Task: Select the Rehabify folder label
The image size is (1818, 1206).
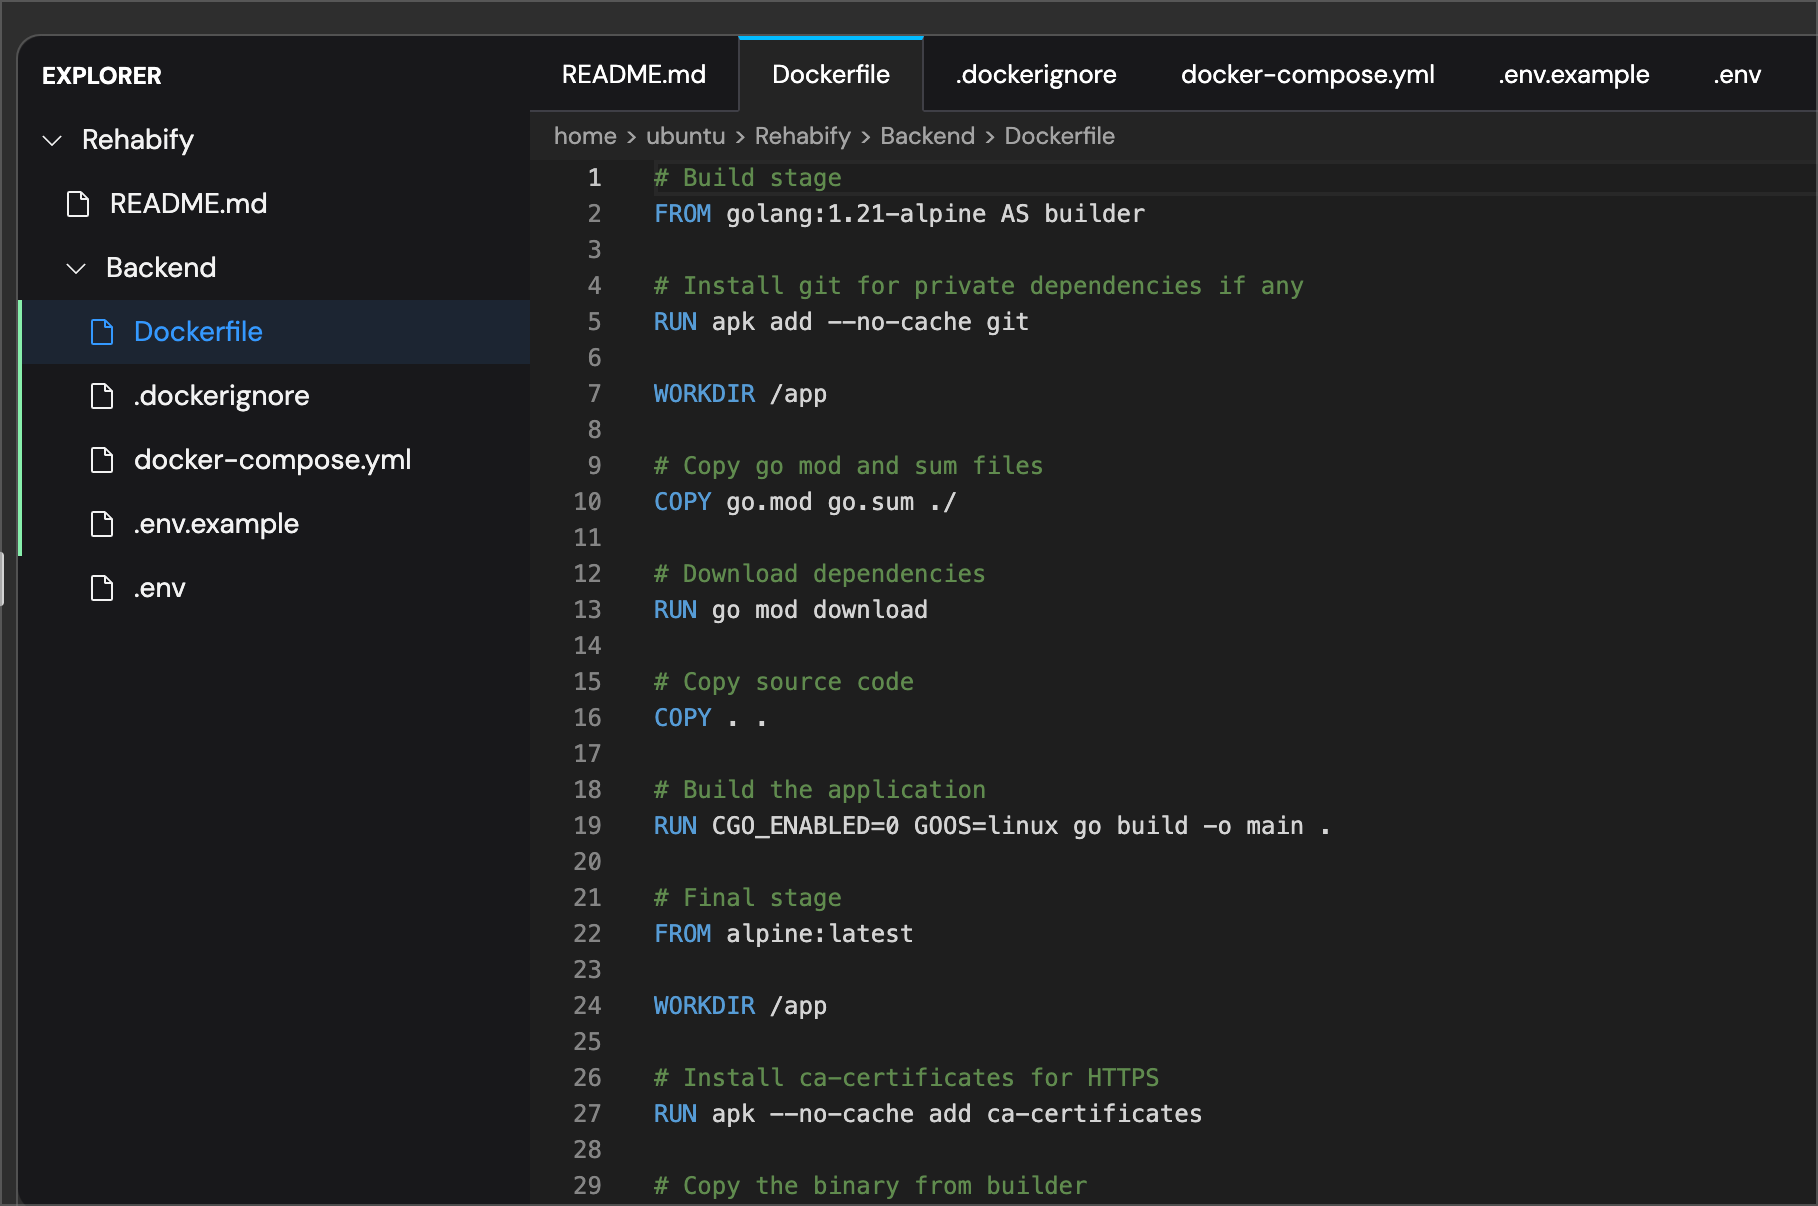Action: 138,140
